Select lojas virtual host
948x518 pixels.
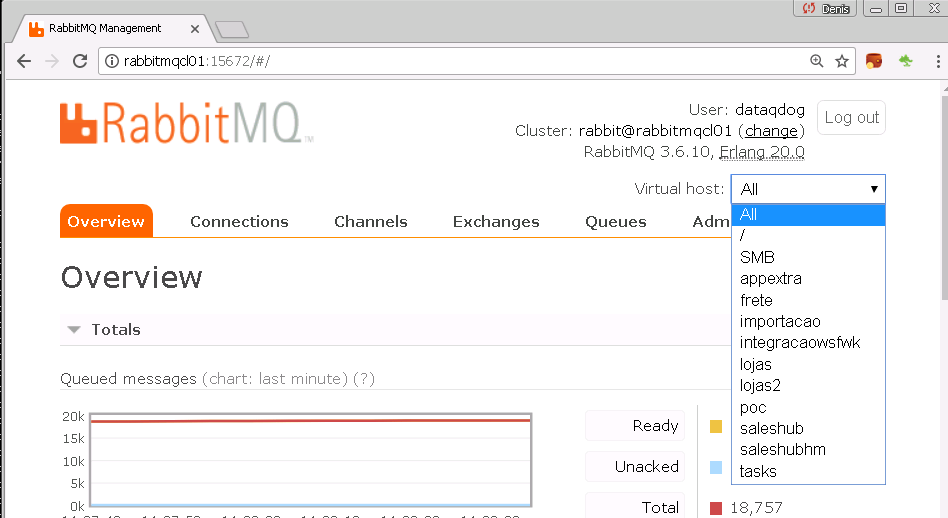(808, 364)
